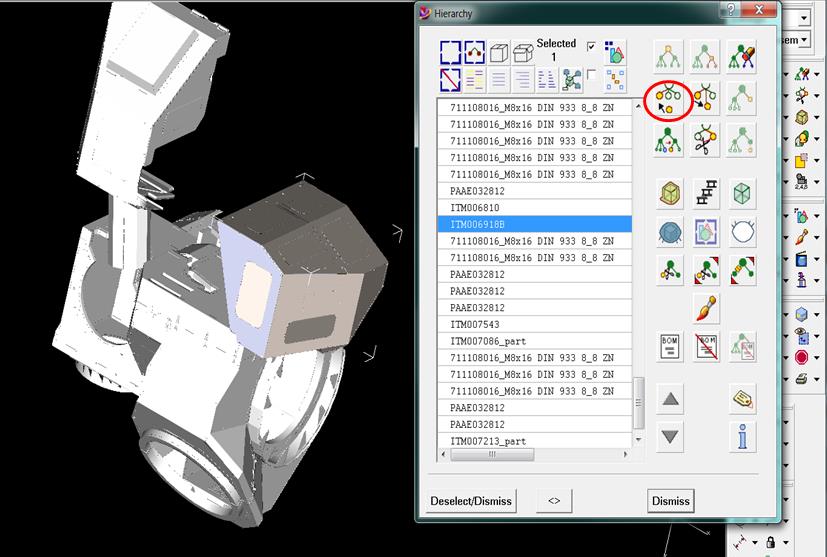Select the highlighted ITM006918B row
Screen dimensions: 827x557
pos(535,225)
